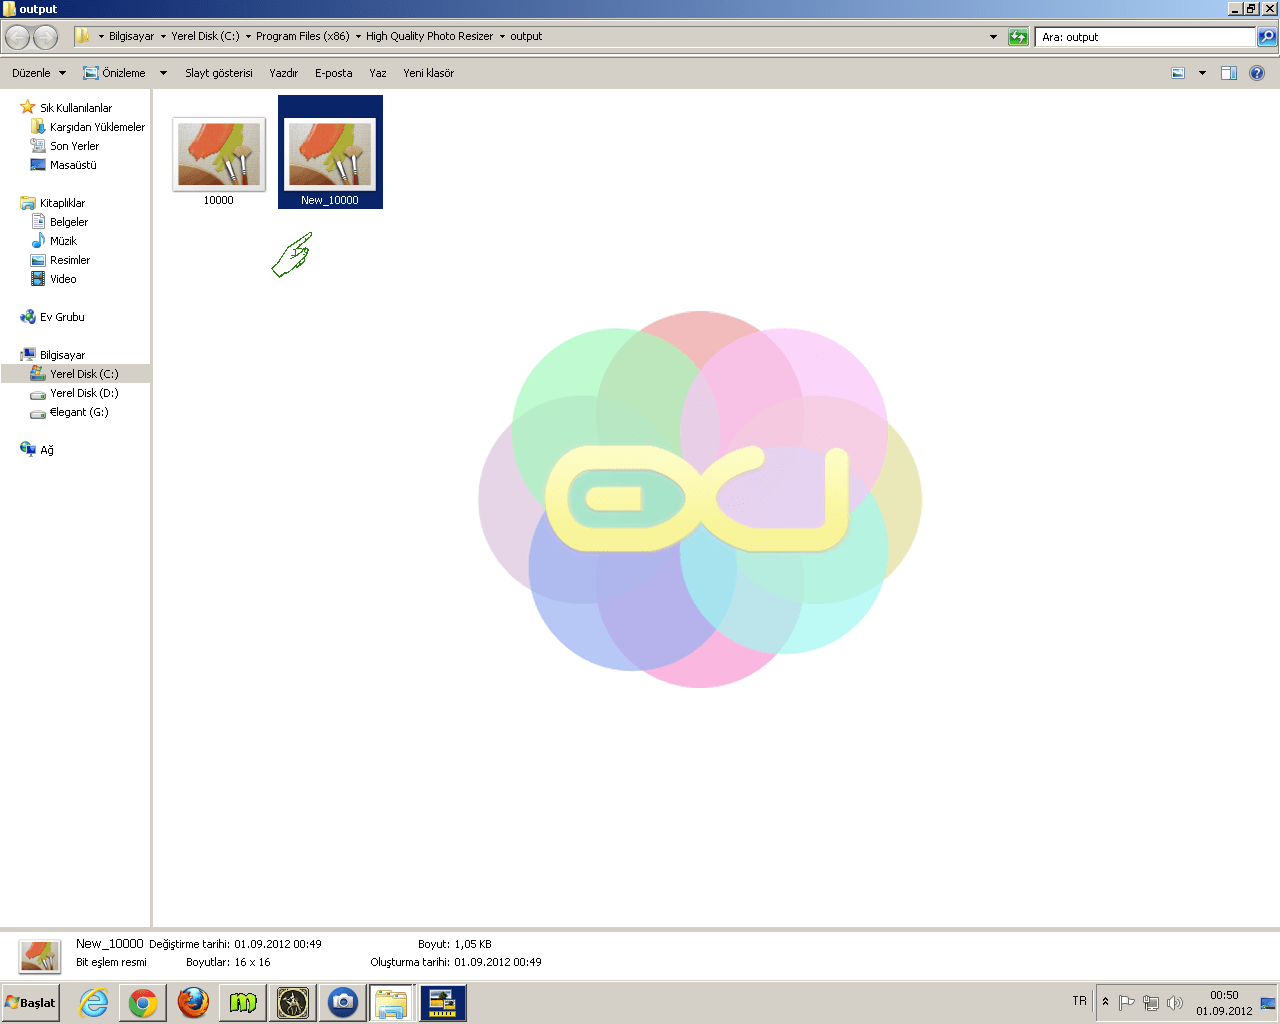Open Video library

click(63, 279)
